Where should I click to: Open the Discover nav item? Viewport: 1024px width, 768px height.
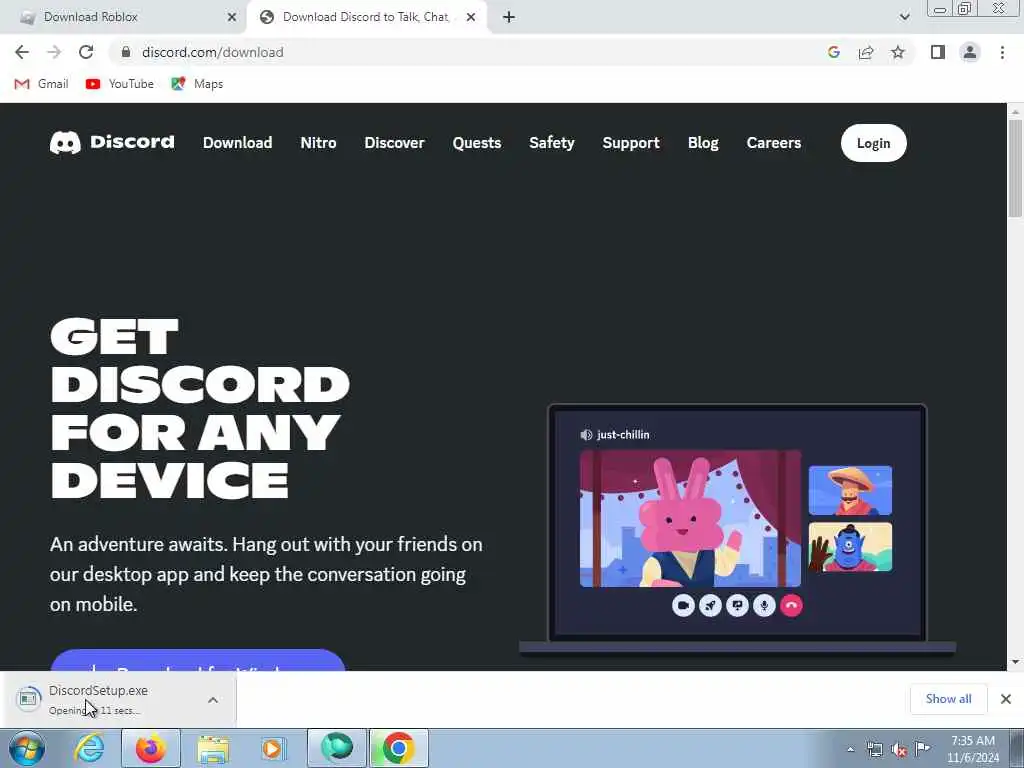[394, 142]
